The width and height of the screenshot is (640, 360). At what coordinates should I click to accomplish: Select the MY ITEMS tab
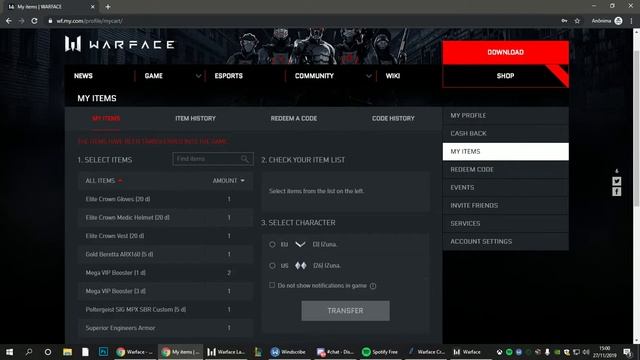pos(106,118)
